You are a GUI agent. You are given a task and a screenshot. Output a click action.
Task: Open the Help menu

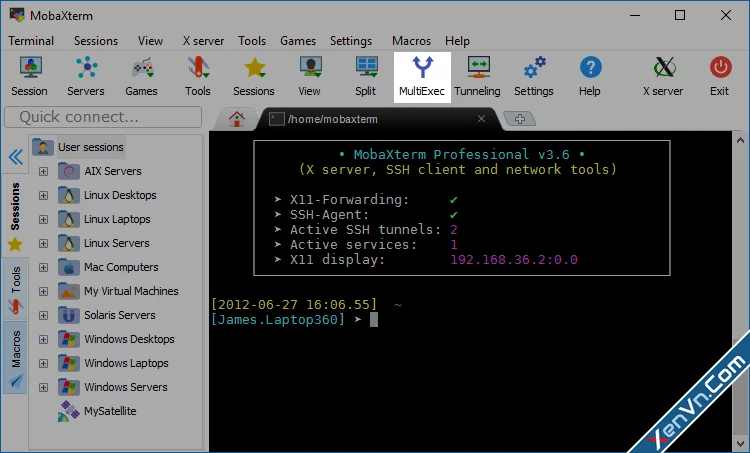[457, 41]
